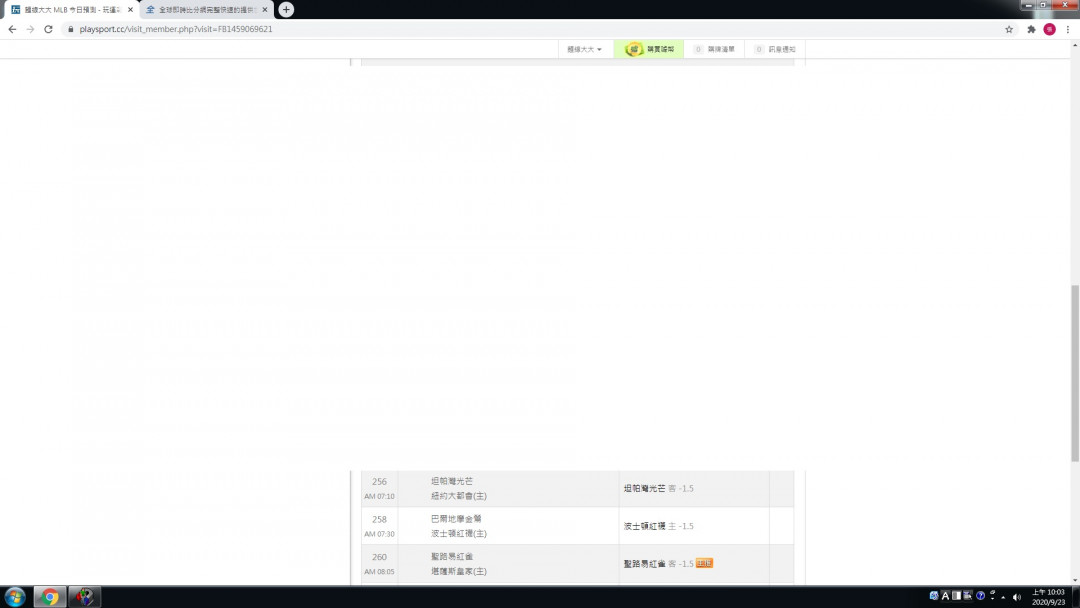Go back to the previous page
The height and width of the screenshot is (608, 1080).
[12, 29]
